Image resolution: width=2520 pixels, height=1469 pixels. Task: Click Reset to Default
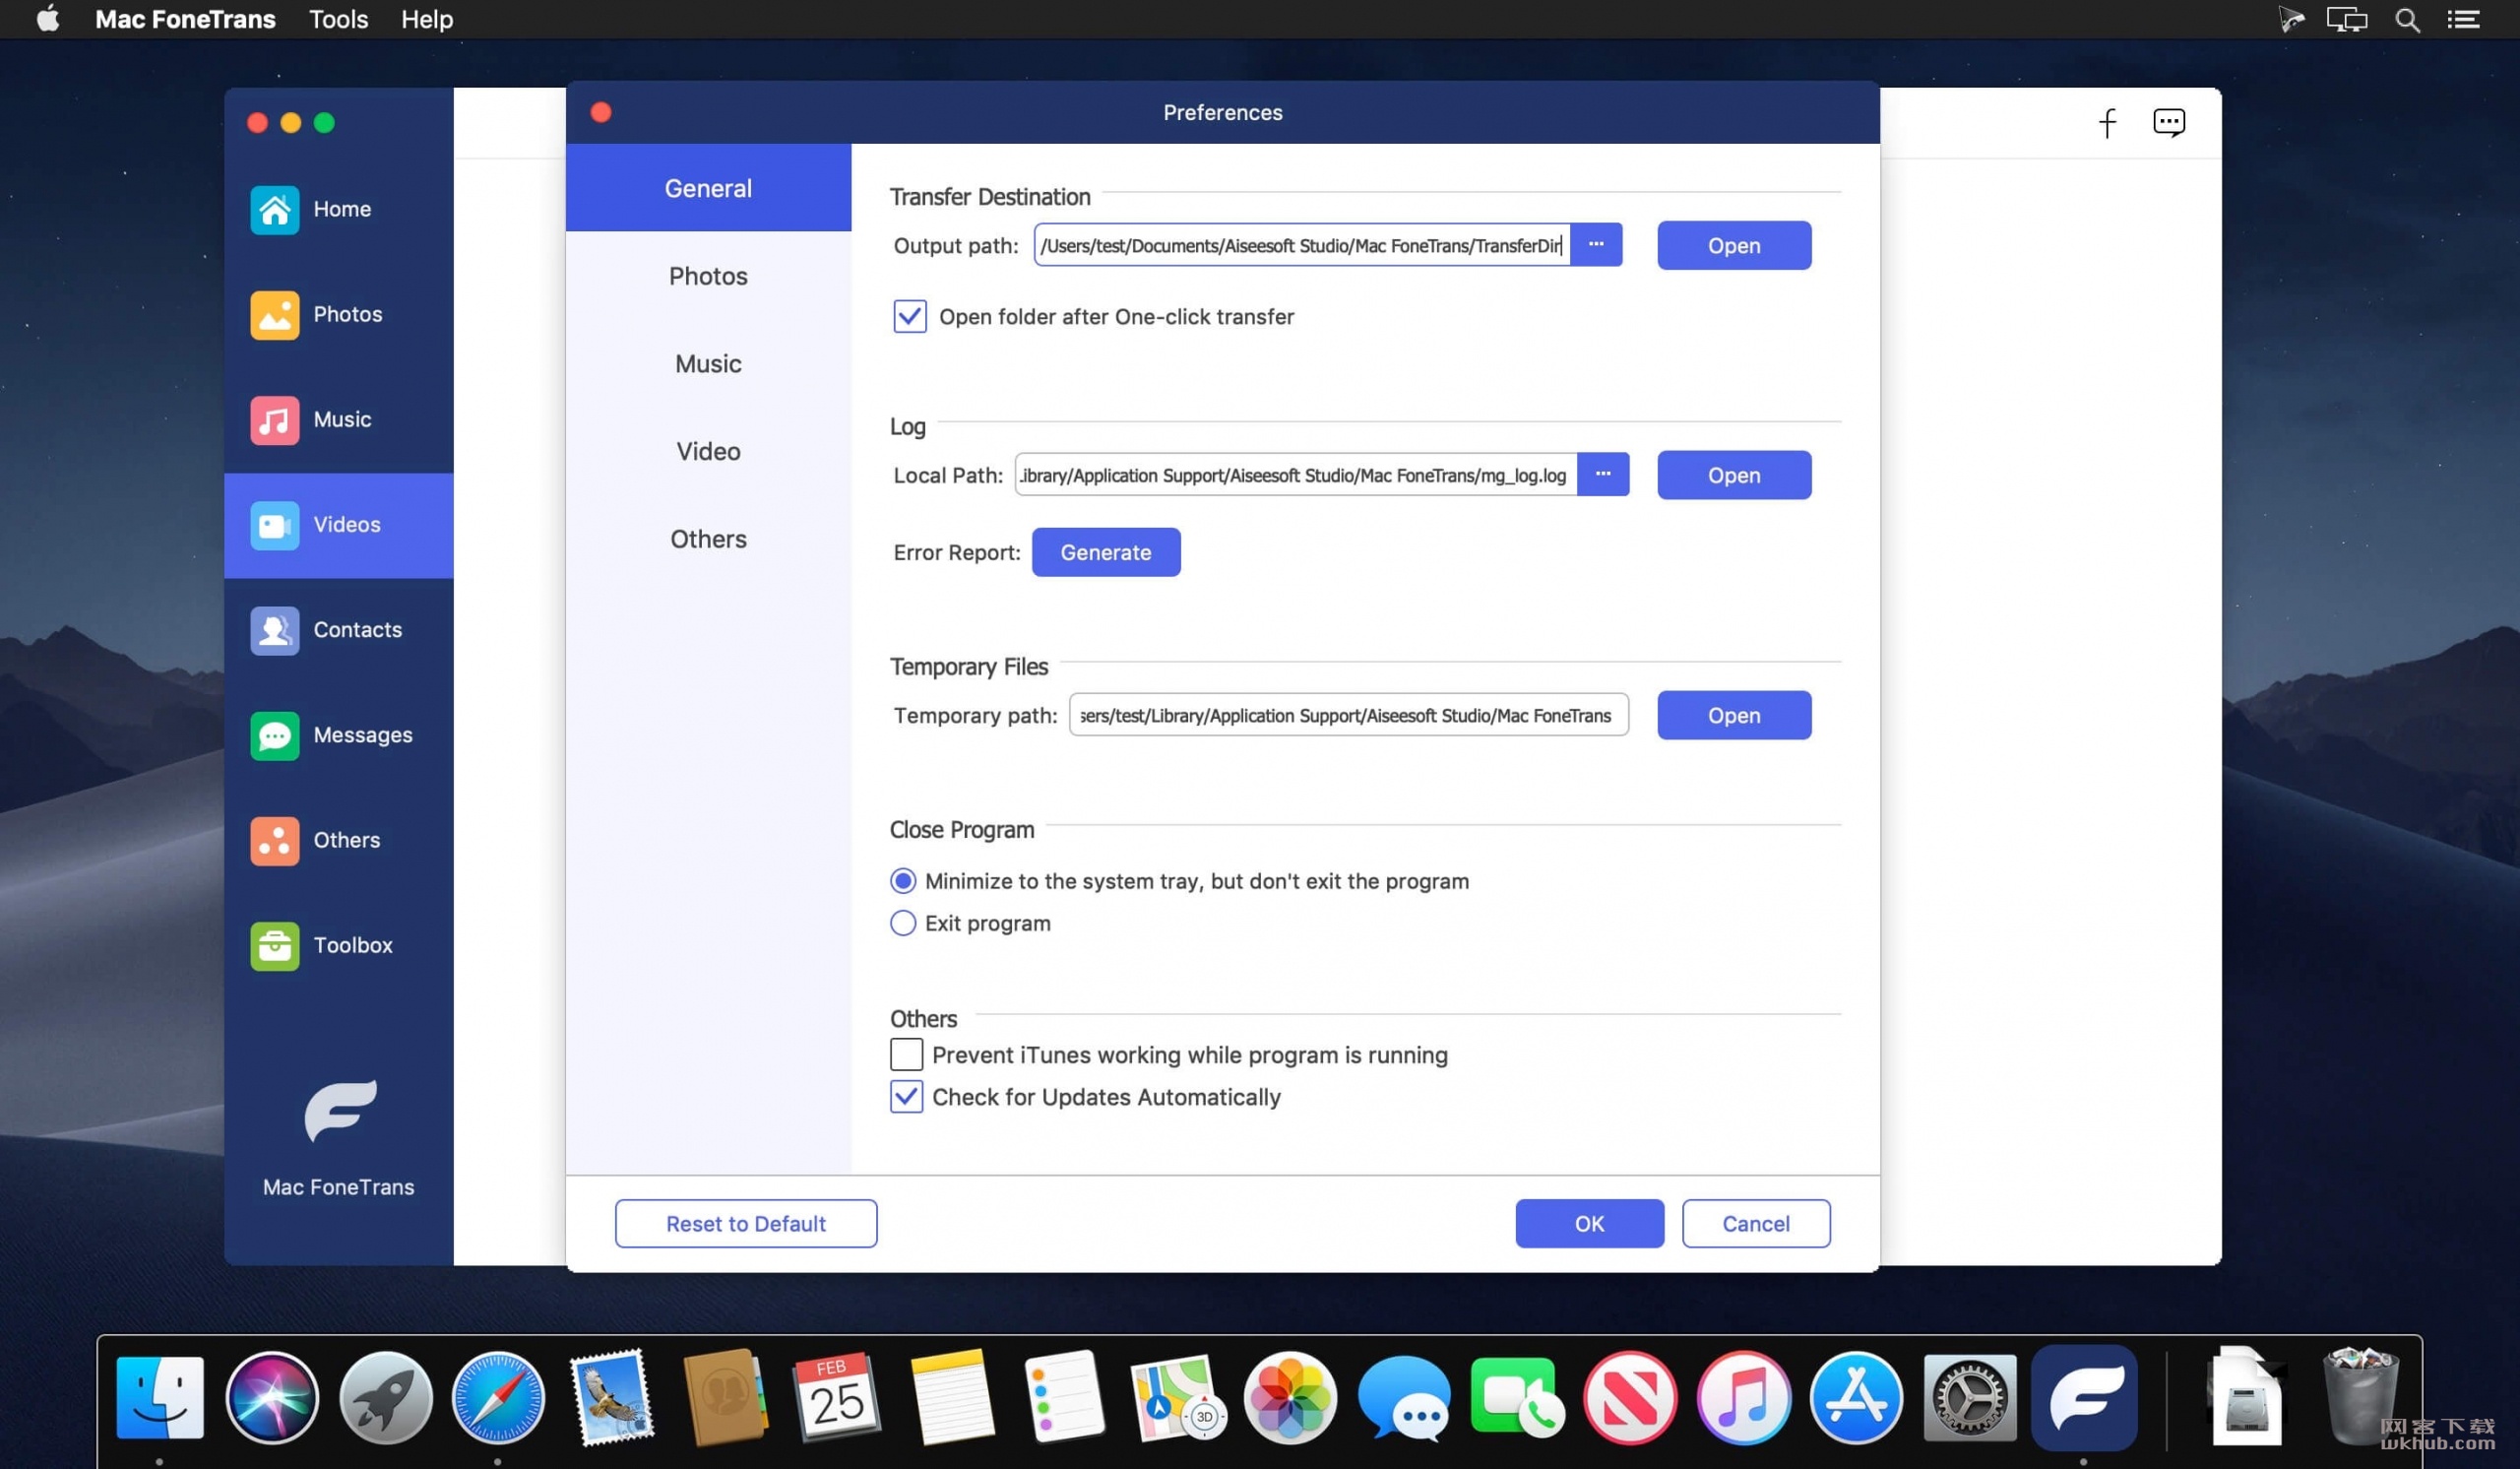click(x=746, y=1224)
